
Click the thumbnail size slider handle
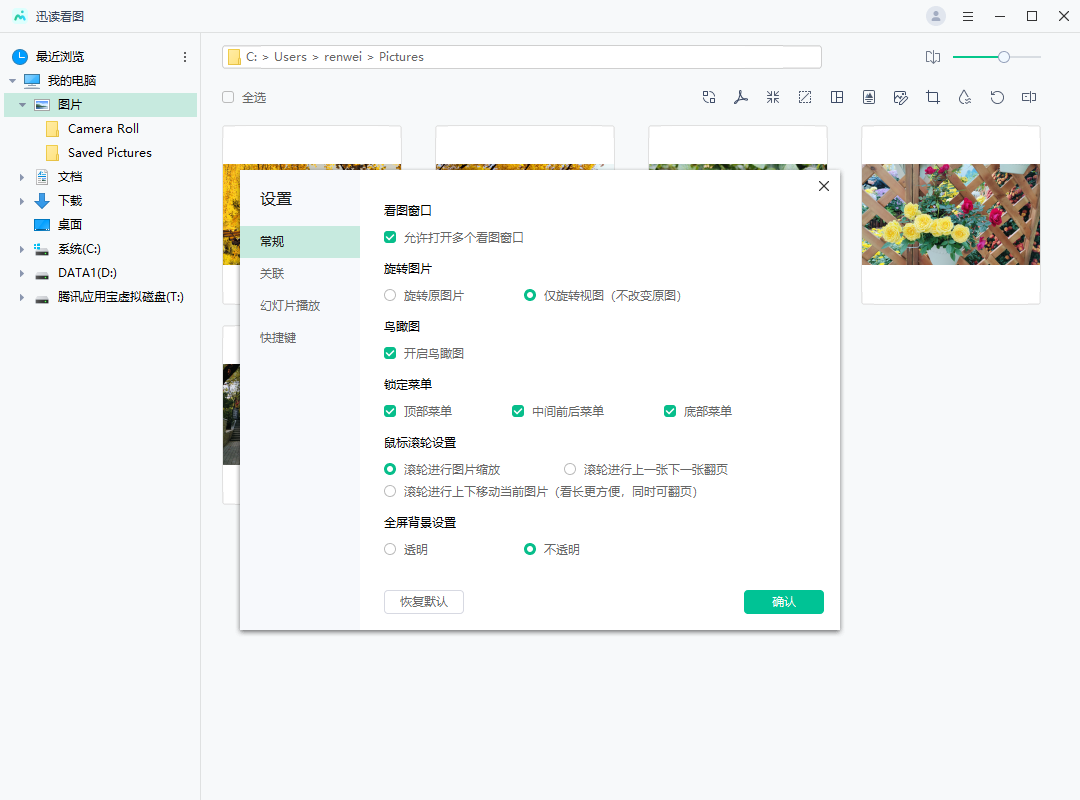click(1004, 57)
